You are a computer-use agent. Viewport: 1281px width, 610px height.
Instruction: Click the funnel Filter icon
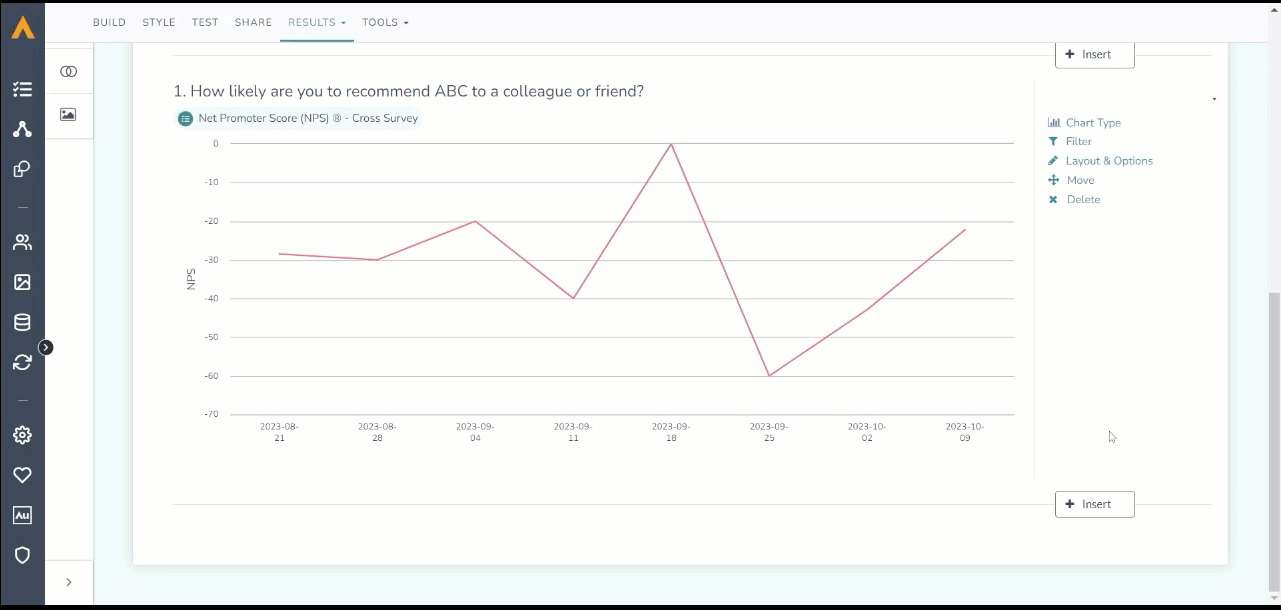(x=1053, y=141)
